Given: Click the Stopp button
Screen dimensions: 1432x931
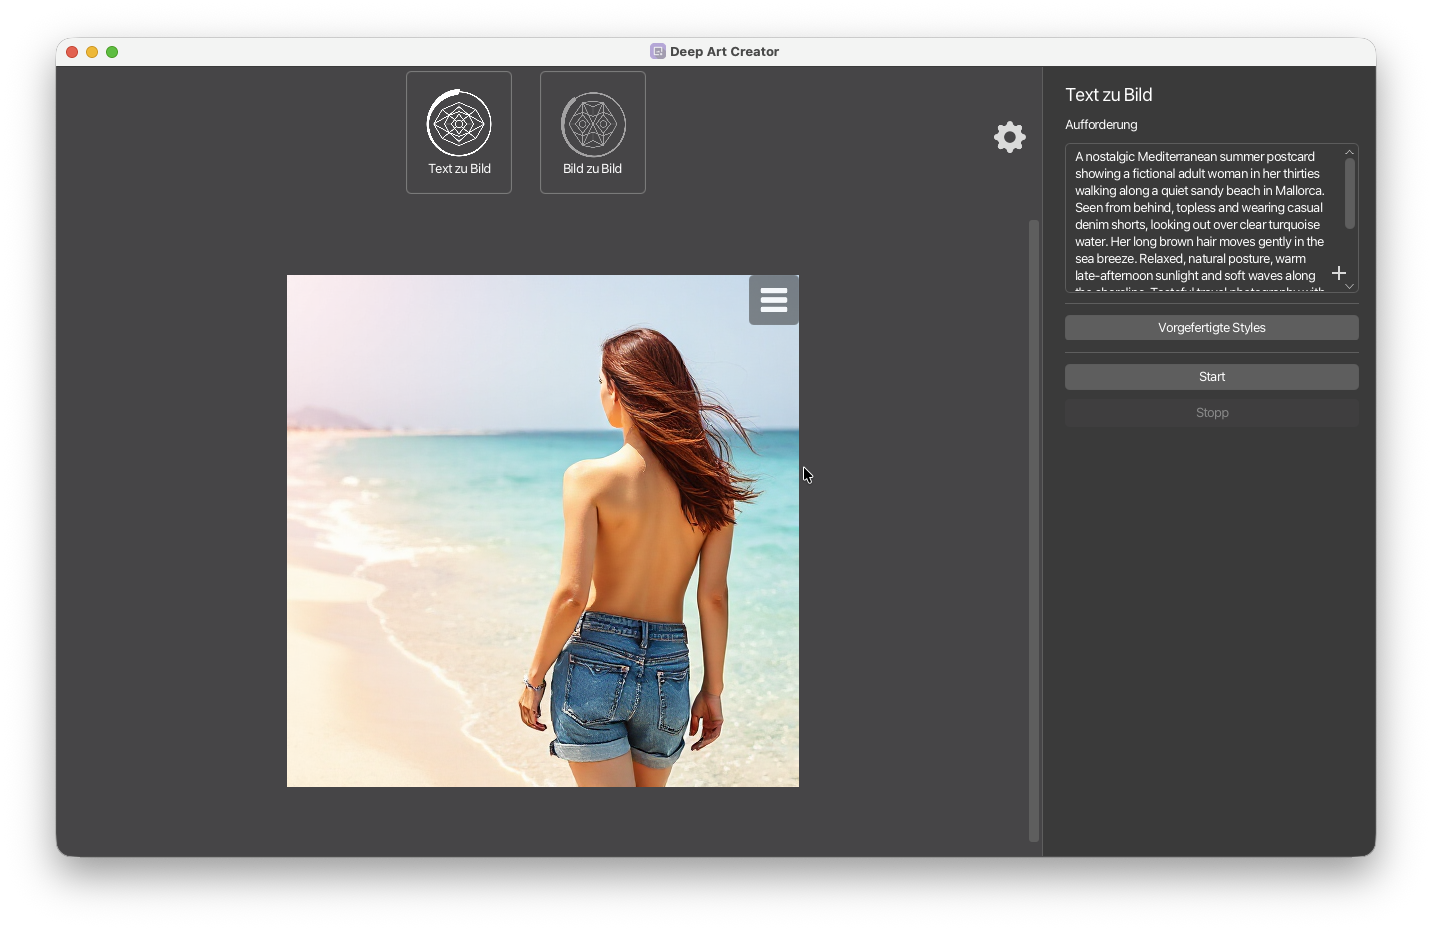Looking at the screenshot, I should click(x=1212, y=413).
